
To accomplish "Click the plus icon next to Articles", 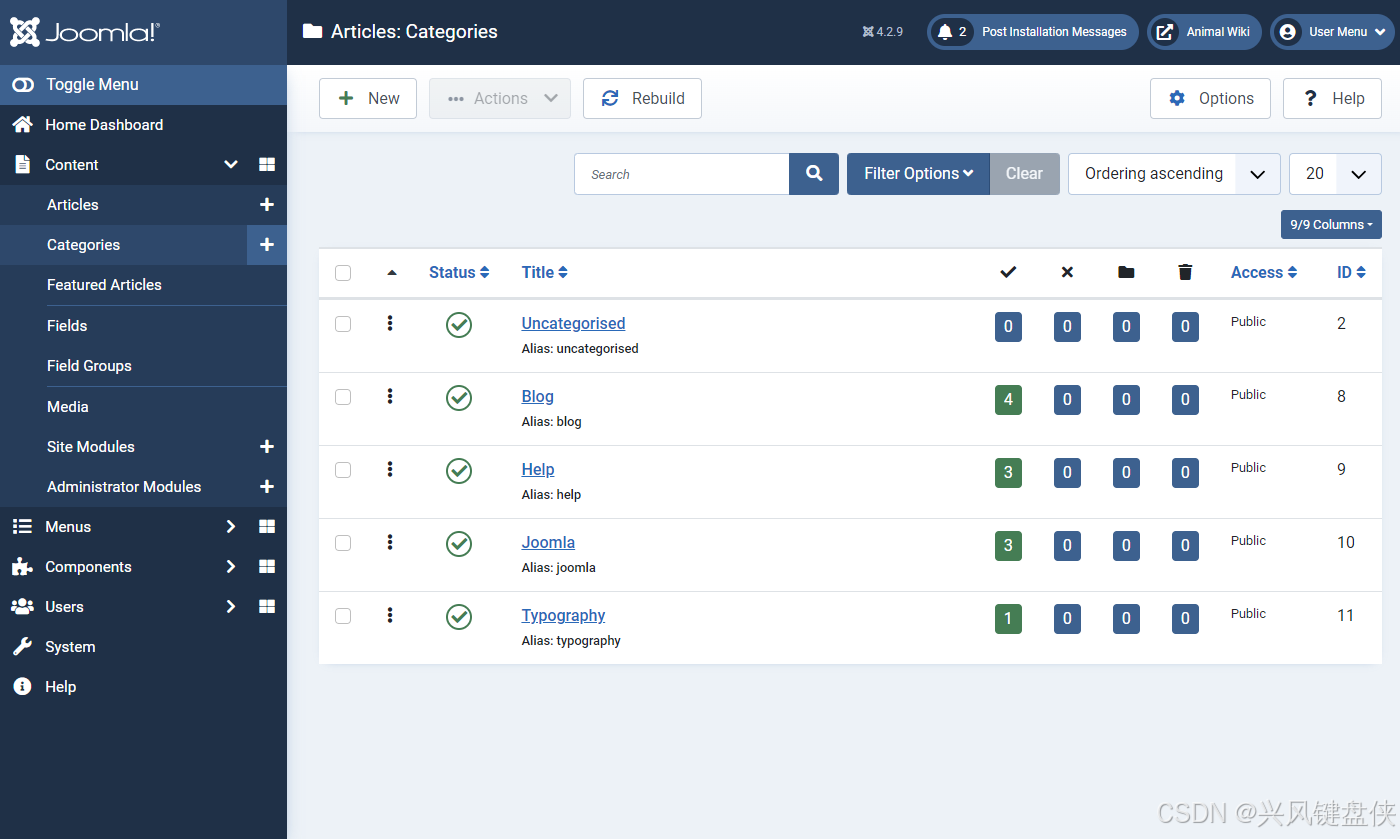I will 267,205.
